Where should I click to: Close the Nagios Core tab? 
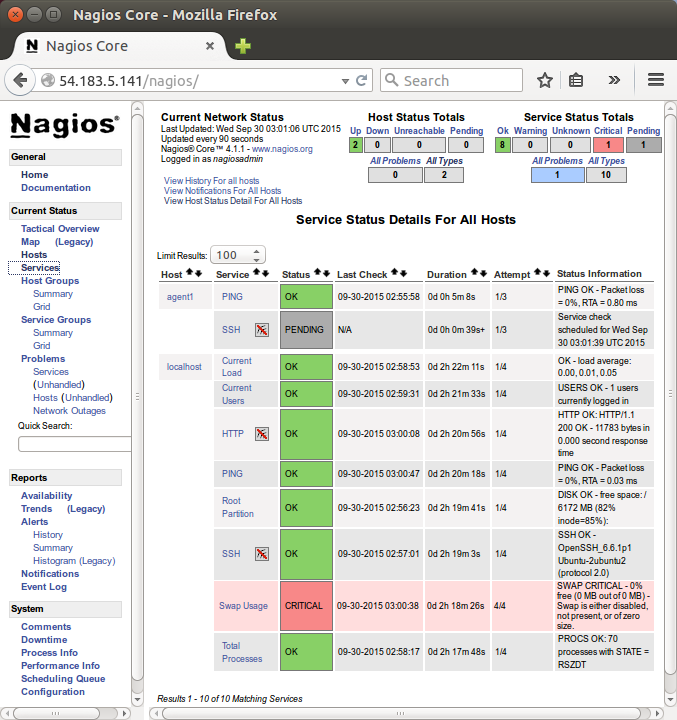coord(209,46)
